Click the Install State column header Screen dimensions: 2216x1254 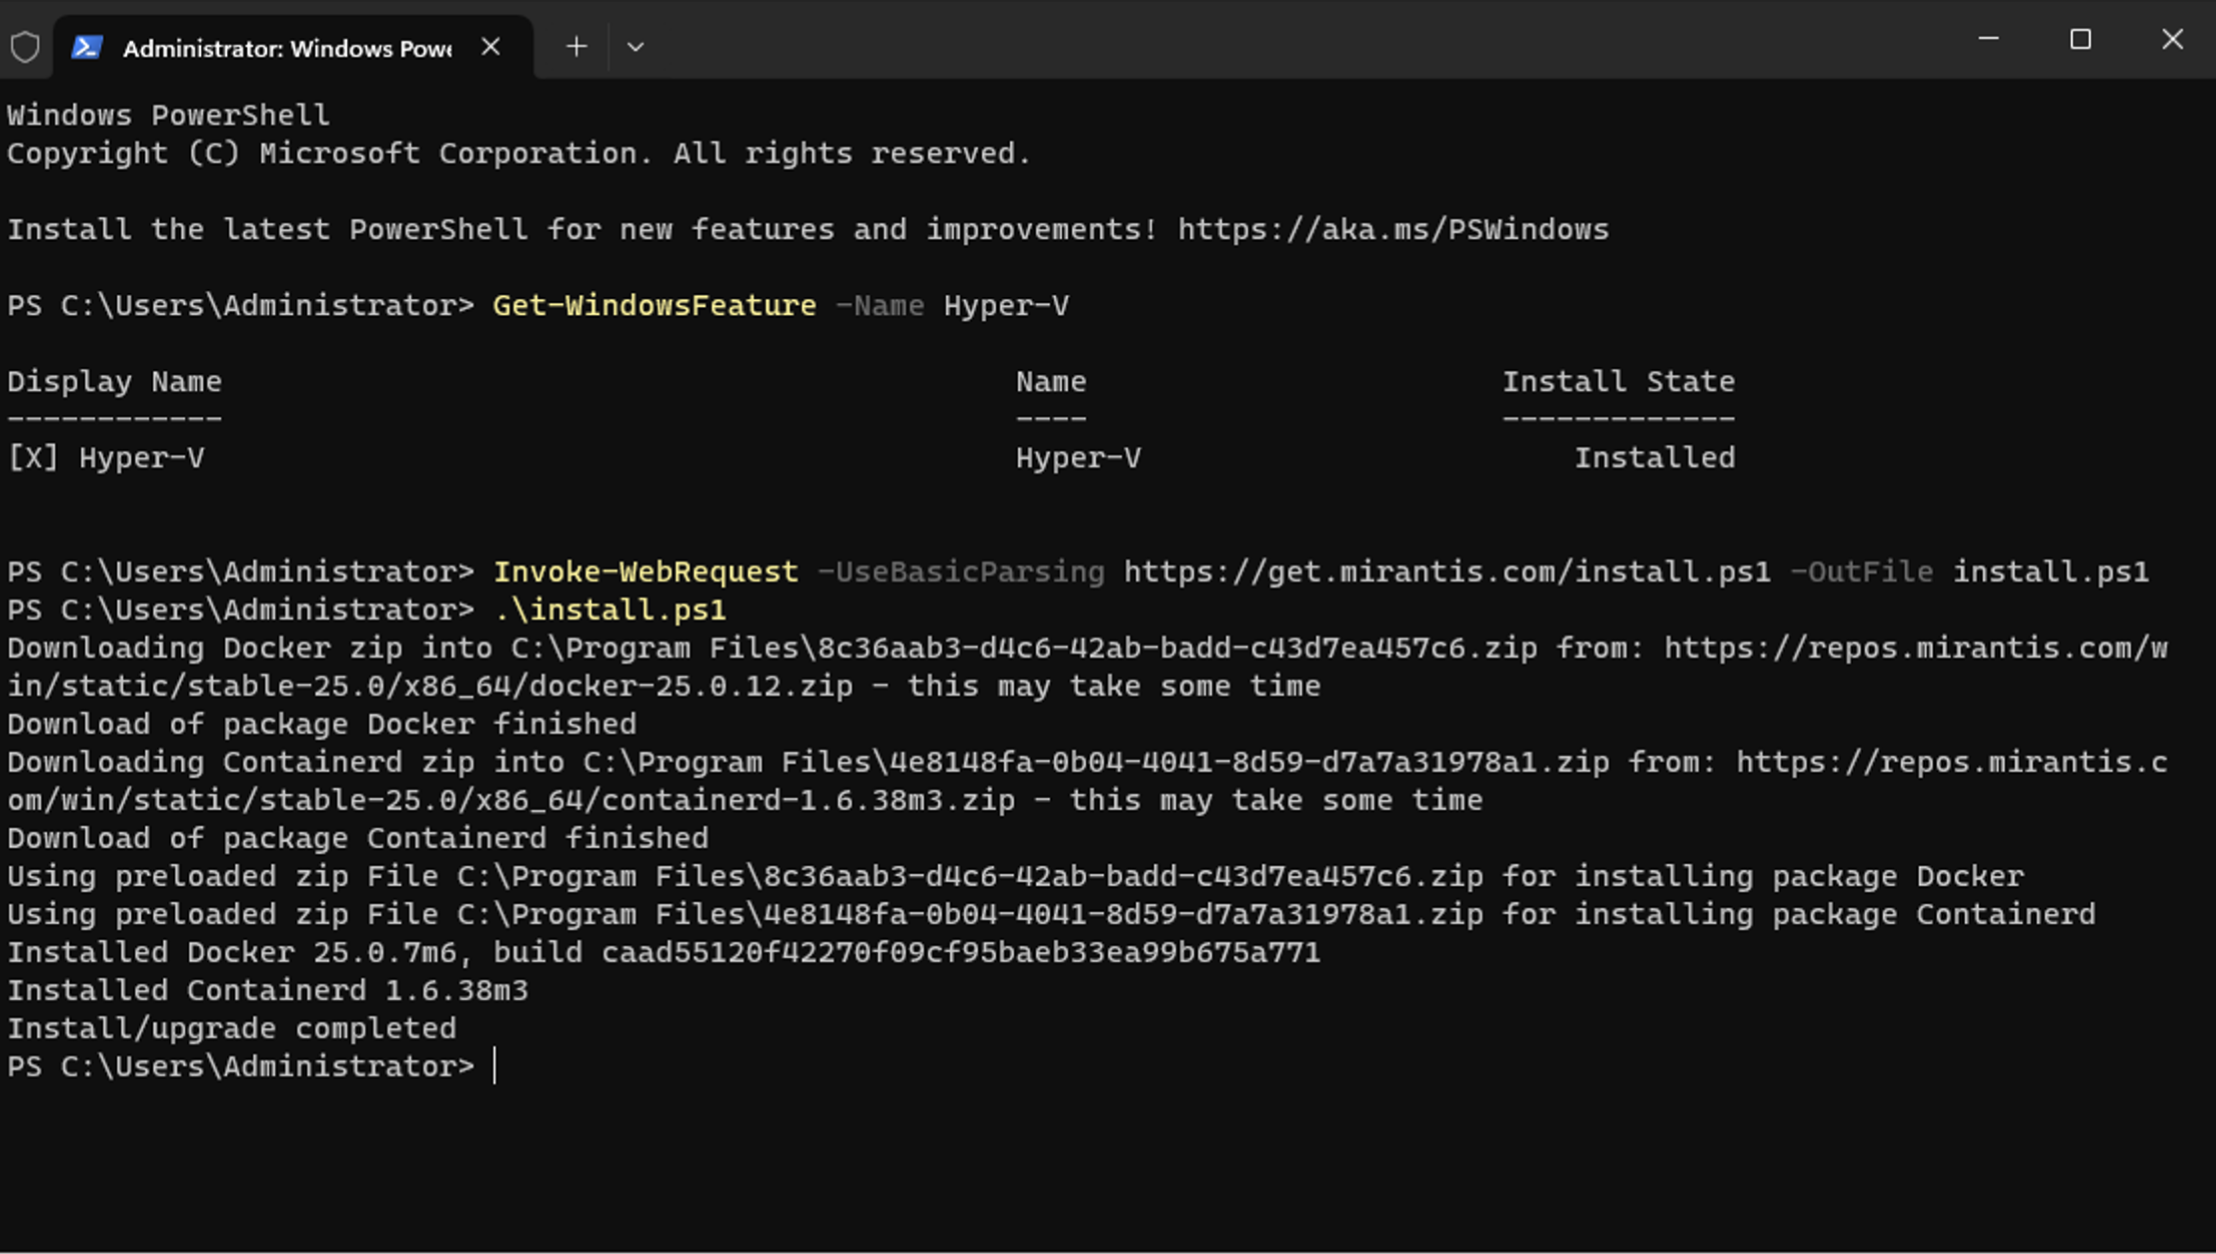(x=1618, y=381)
